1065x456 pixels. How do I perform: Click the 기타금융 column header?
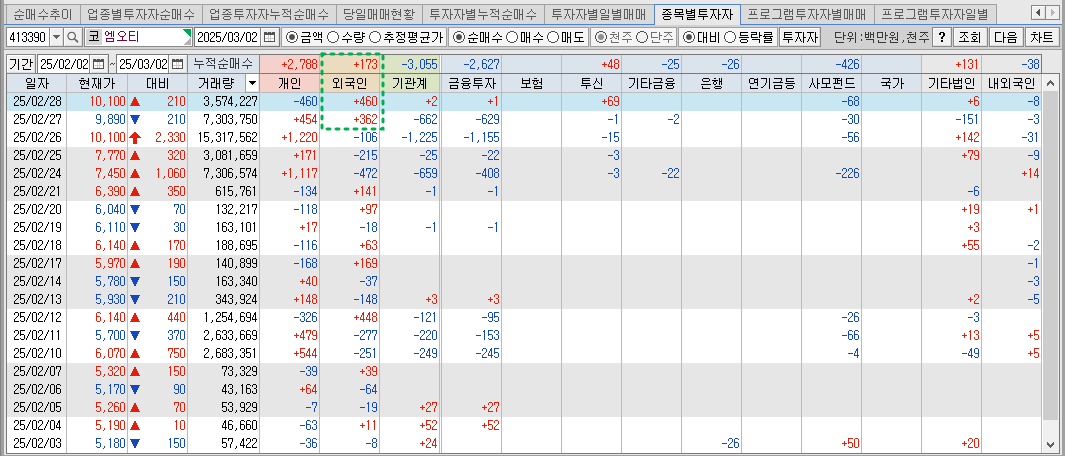coord(651,84)
